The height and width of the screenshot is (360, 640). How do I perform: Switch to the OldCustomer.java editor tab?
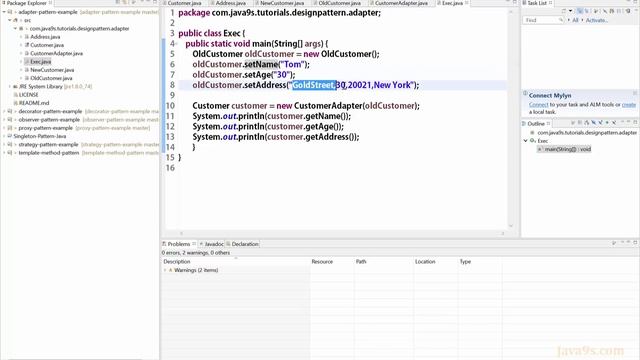tap(339, 3)
